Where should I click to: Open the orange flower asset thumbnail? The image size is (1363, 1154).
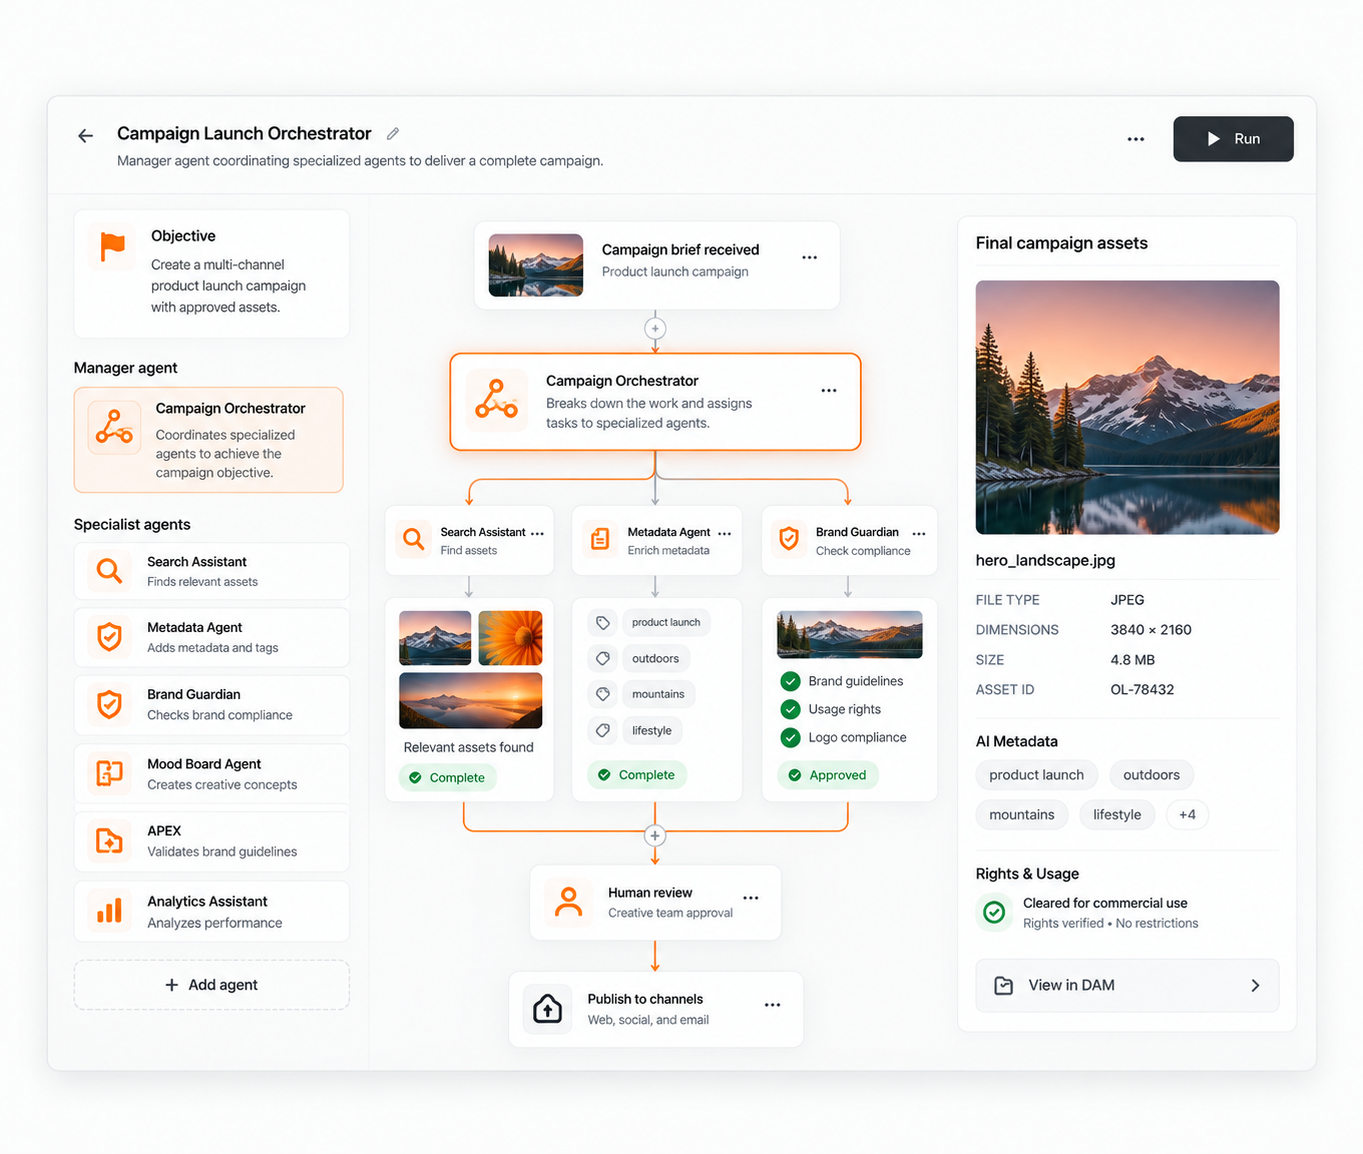510,638
